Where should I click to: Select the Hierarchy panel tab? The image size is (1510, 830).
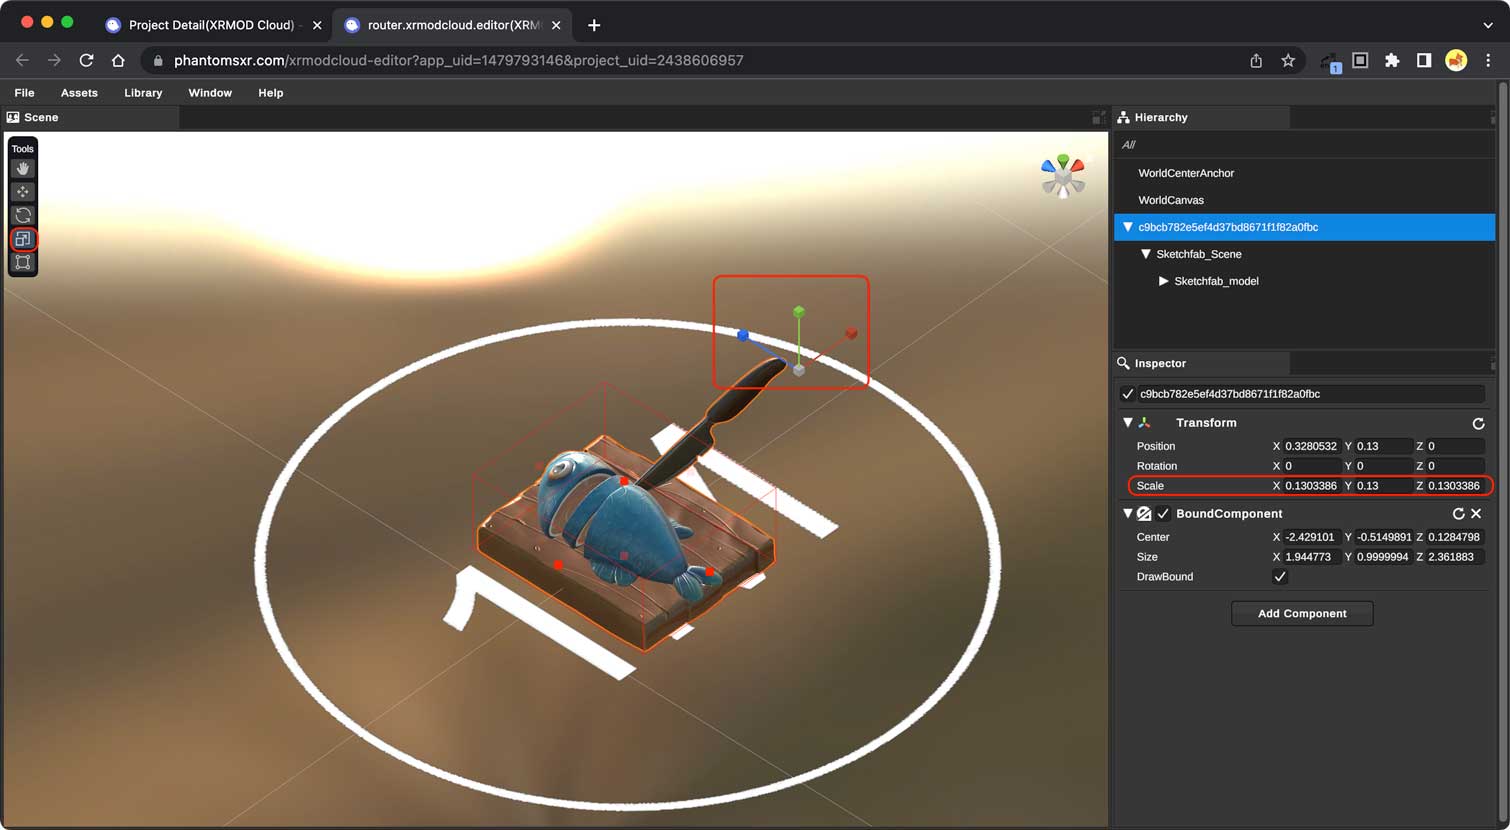[1202, 117]
